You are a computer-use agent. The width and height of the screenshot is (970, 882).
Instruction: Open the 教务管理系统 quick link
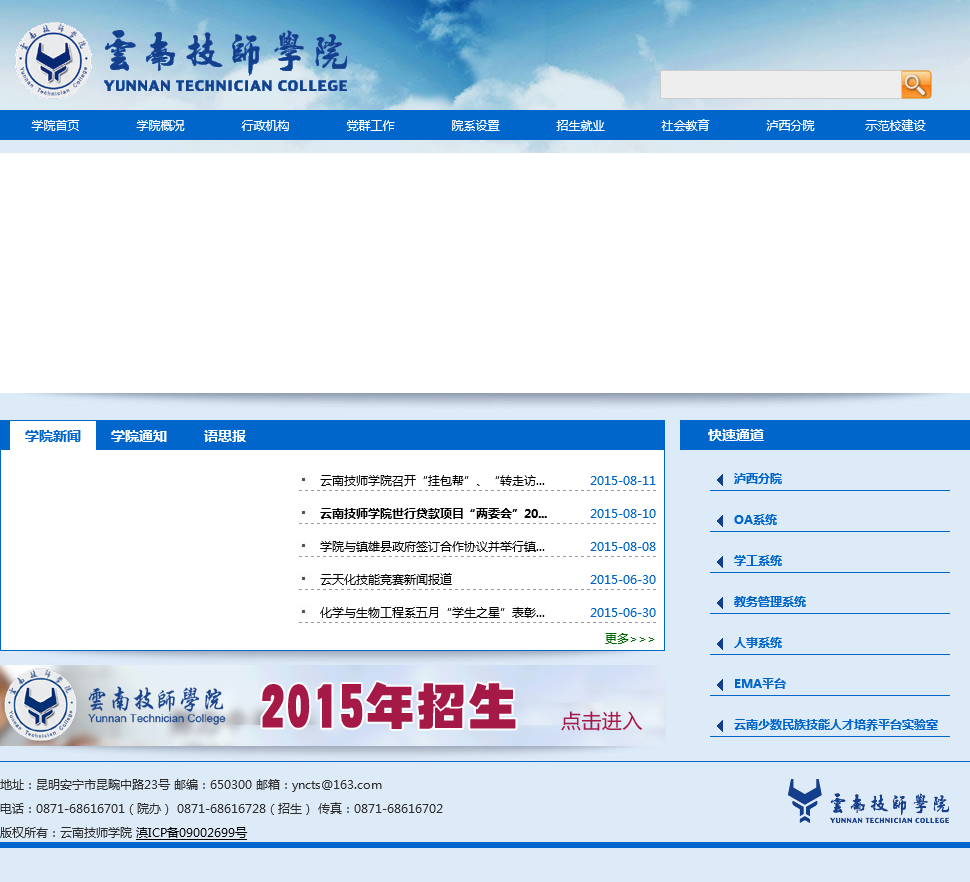(770, 602)
